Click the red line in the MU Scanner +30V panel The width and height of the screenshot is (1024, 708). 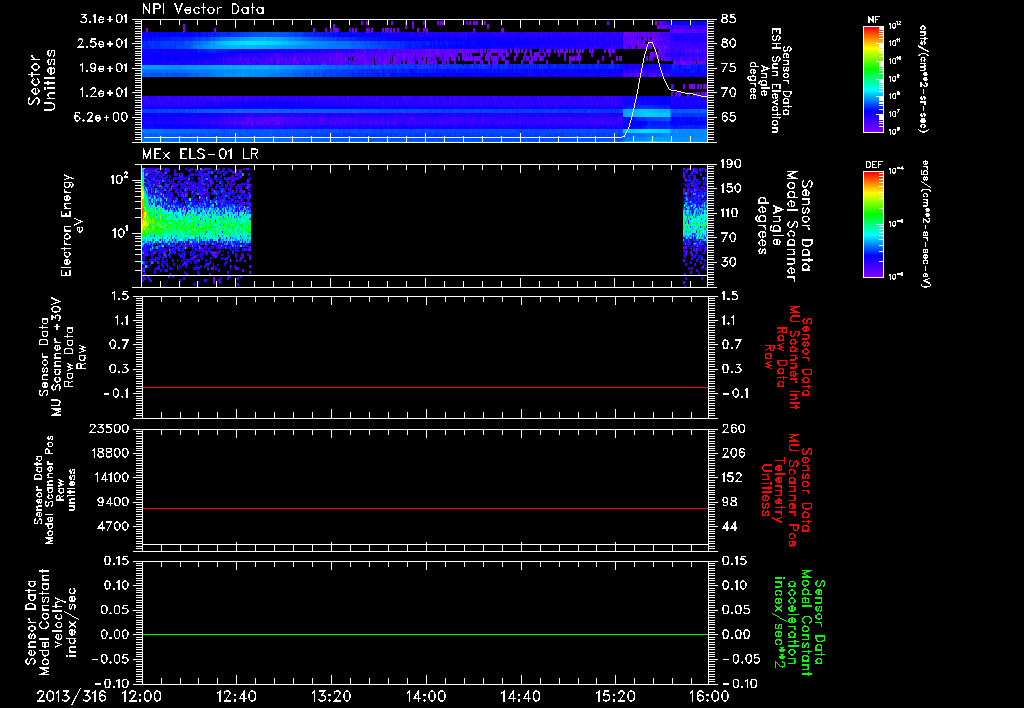424,387
